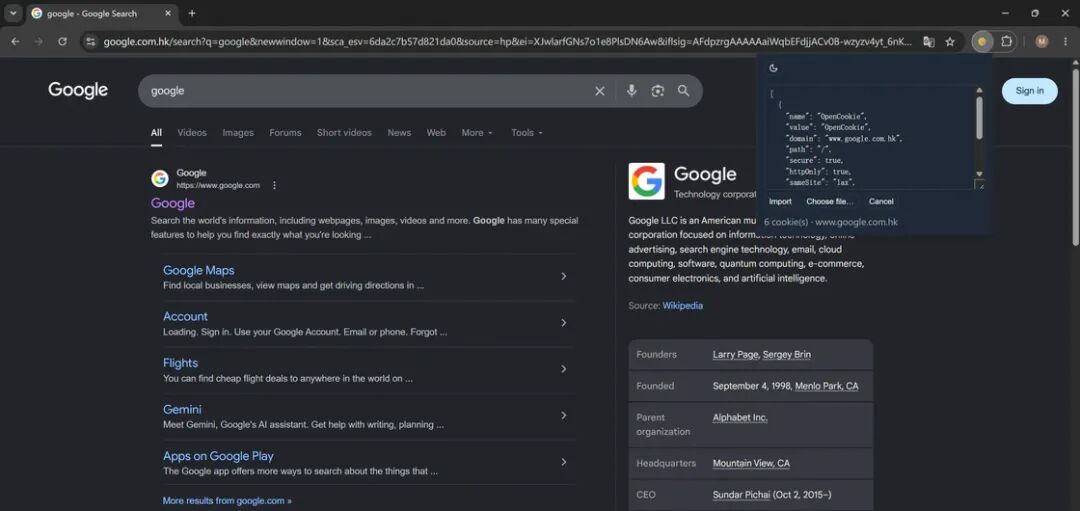This screenshot has width=1080, height=511.
Task: Expand Flights row chevron
Action: (x=563, y=369)
